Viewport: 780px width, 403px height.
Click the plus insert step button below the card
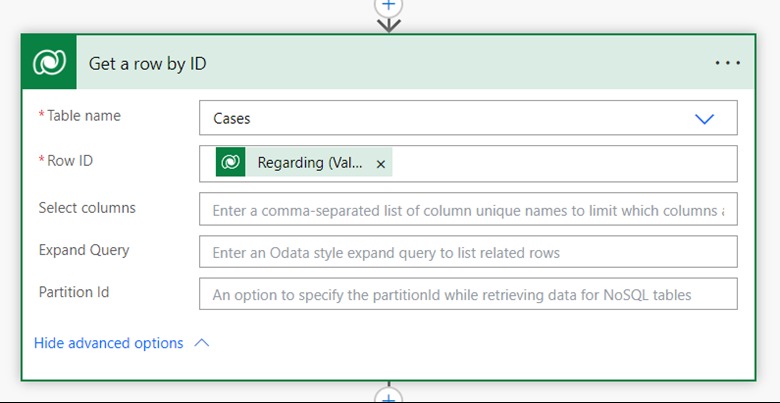tap(389, 397)
